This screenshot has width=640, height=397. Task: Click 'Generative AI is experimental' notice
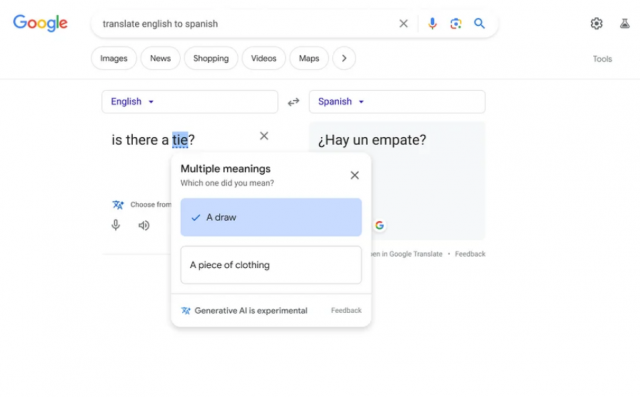pos(251,311)
